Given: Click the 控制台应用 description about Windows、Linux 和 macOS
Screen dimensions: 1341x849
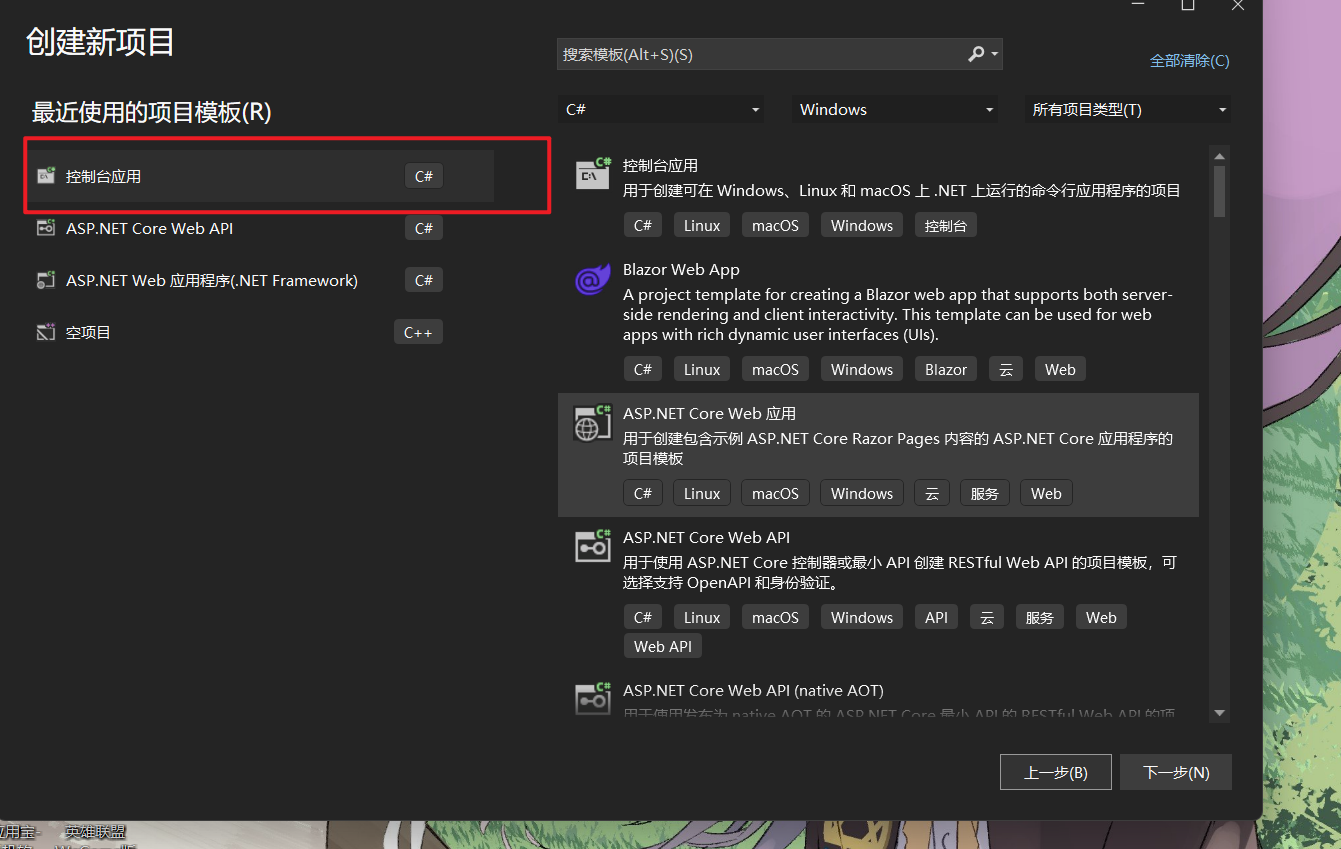Looking at the screenshot, I should 902,190.
